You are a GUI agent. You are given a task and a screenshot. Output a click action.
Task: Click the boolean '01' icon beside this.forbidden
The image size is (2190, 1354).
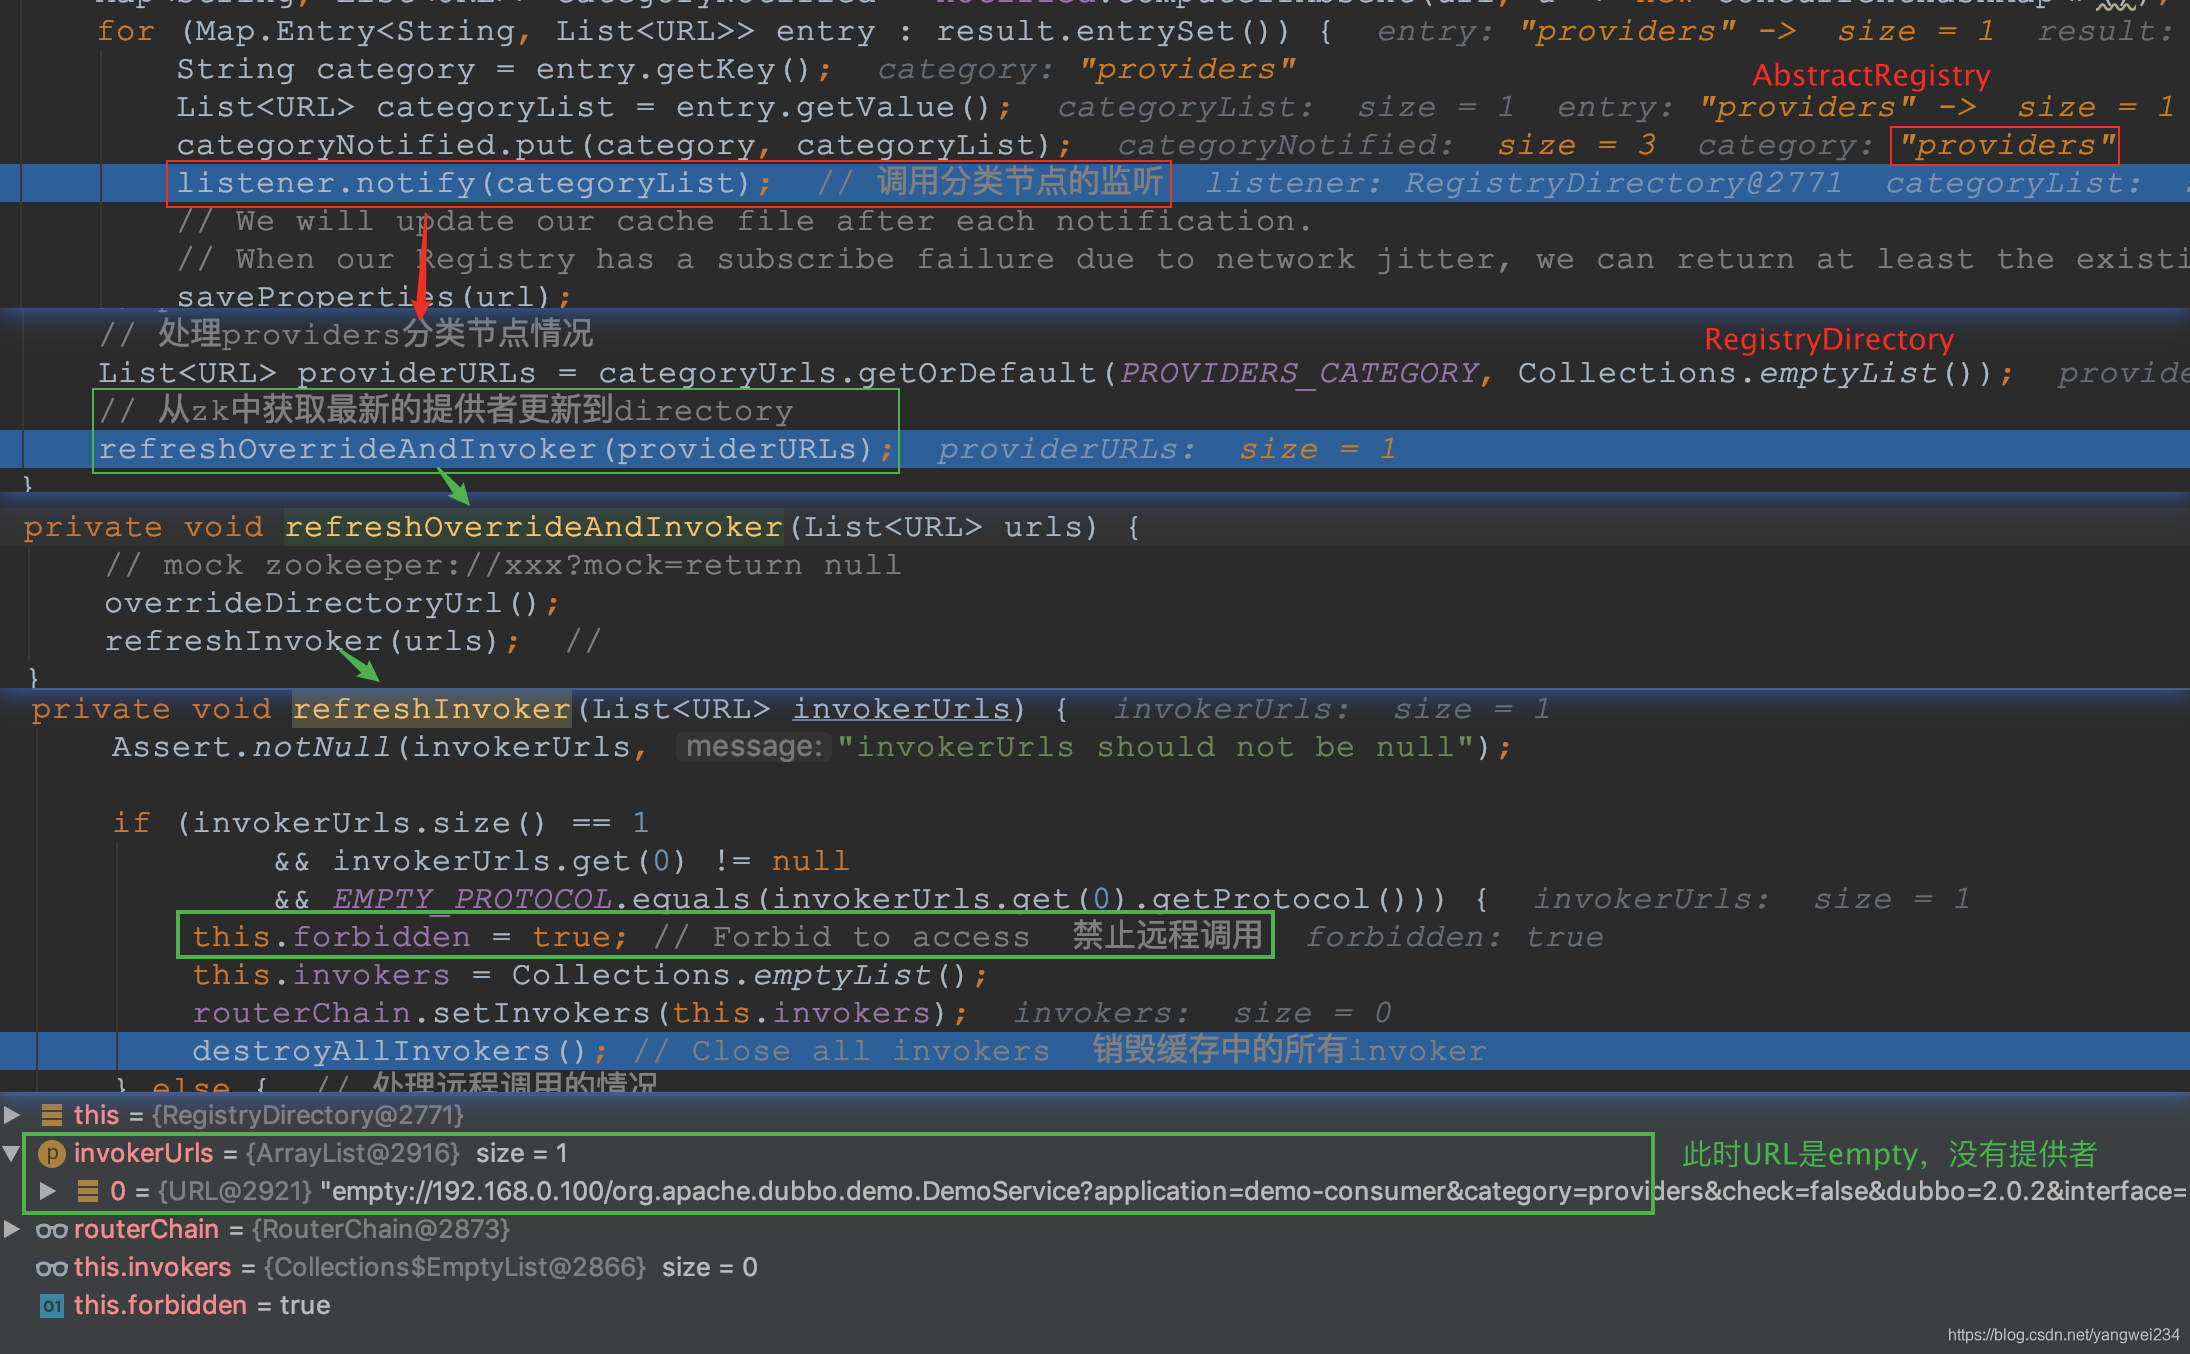point(52,1306)
